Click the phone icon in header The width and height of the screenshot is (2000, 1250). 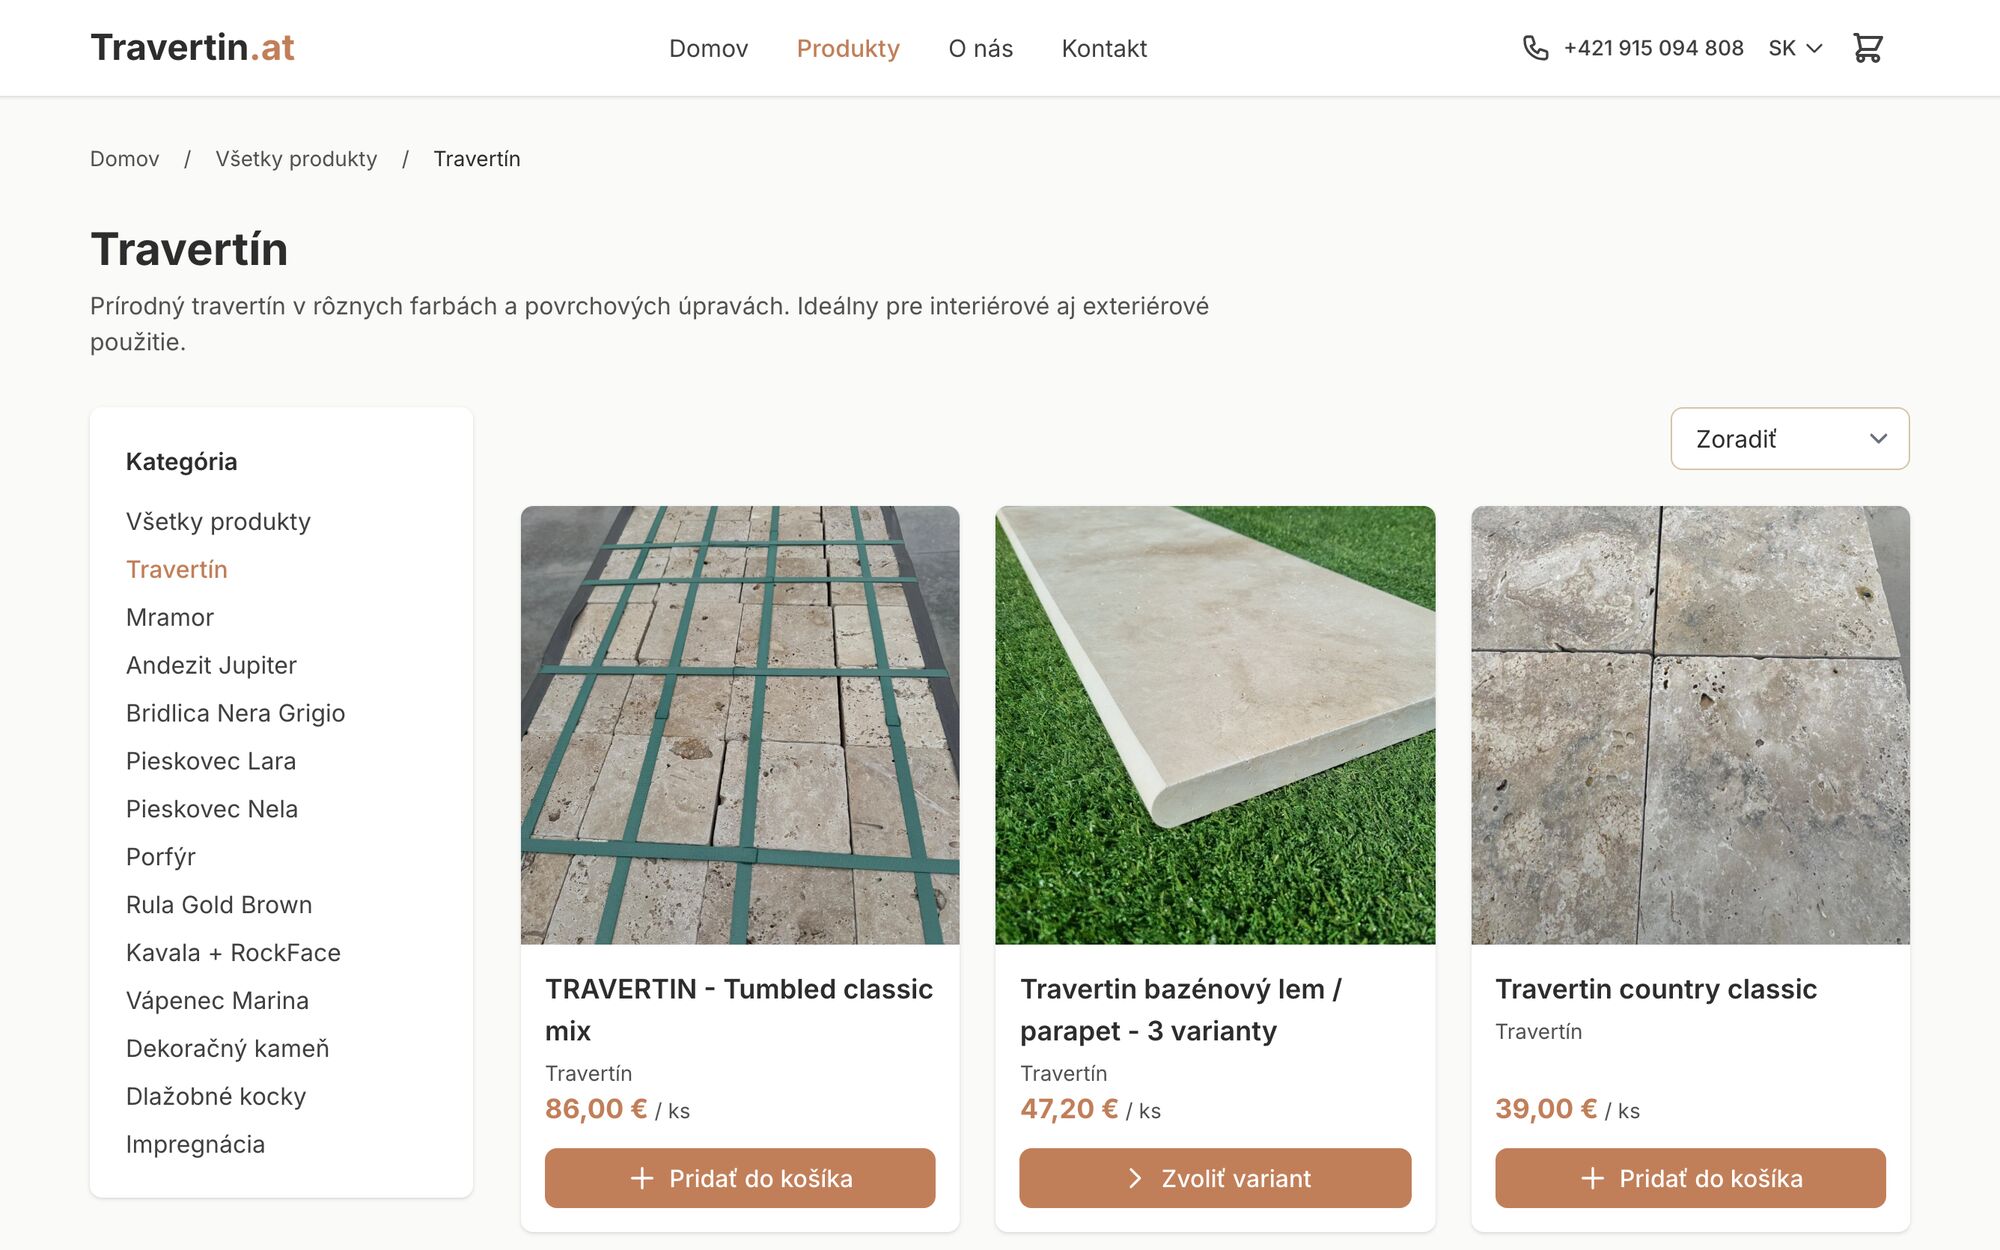click(1535, 48)
